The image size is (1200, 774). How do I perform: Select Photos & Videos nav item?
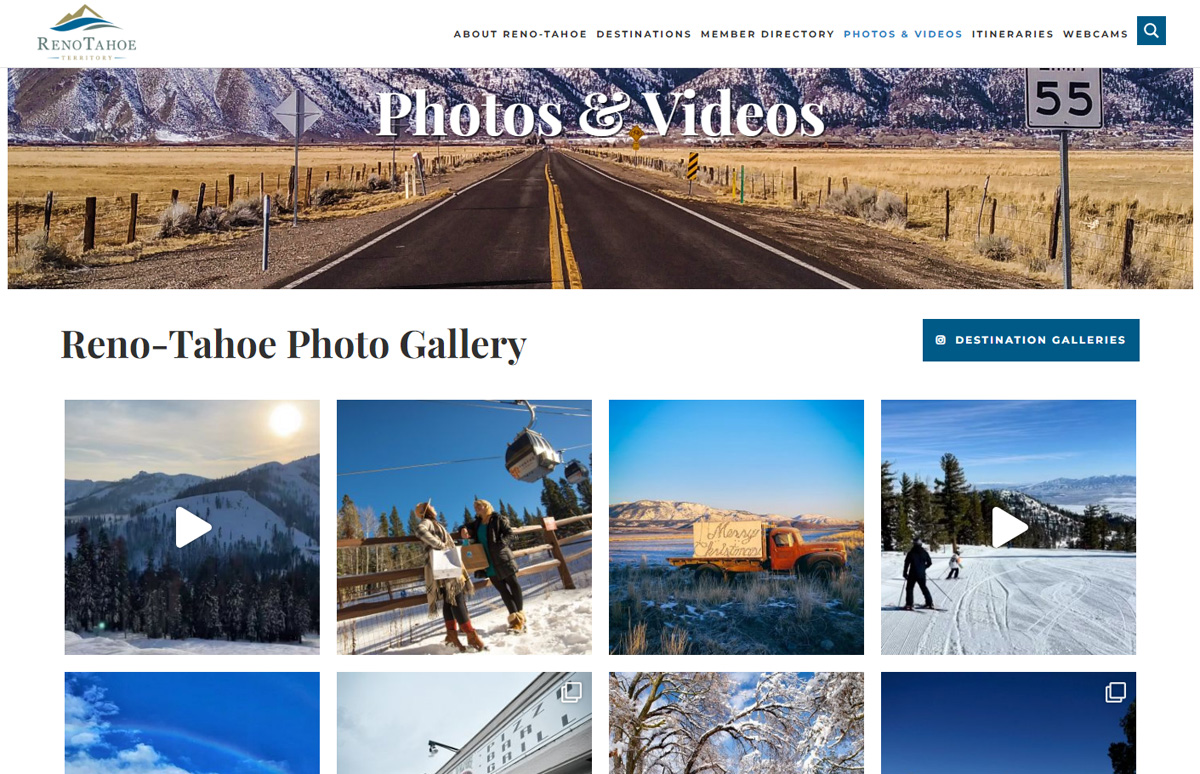pos(903,34)
